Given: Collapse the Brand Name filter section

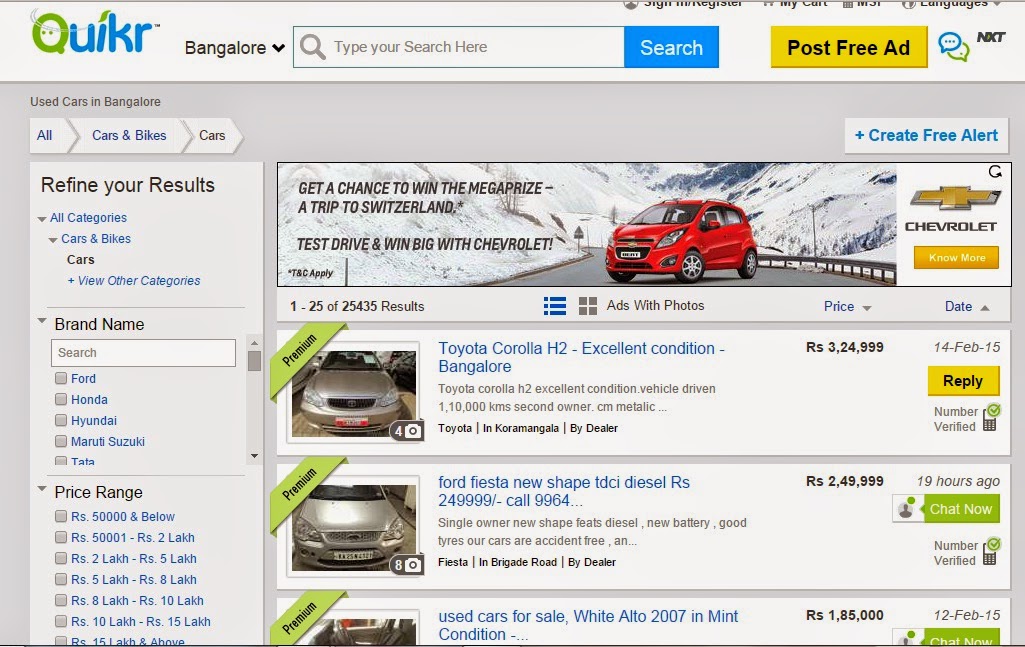Looking at the screenshot, I should 42,321.
